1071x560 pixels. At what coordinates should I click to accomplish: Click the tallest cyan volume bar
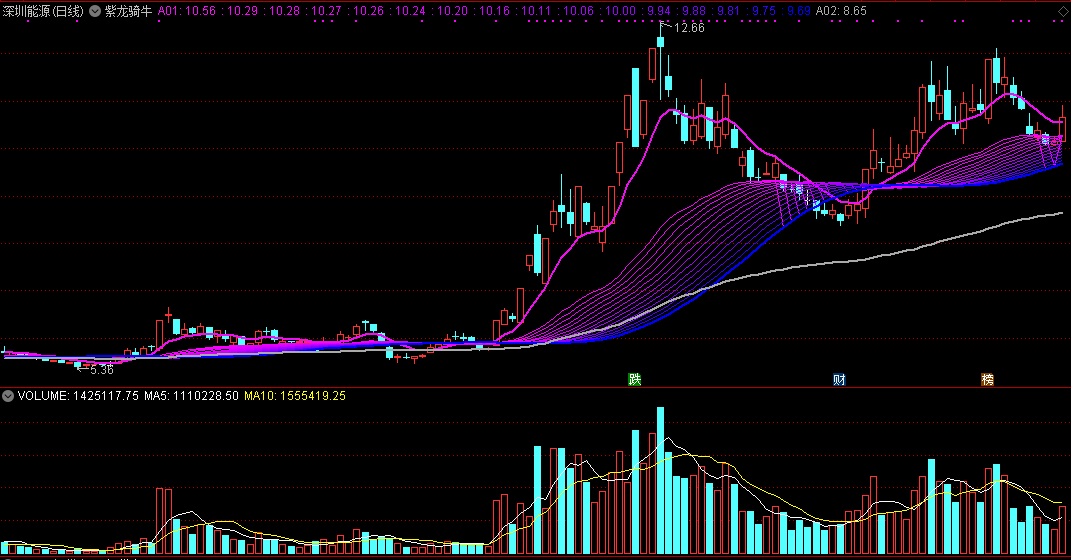[x=660, y=480]
